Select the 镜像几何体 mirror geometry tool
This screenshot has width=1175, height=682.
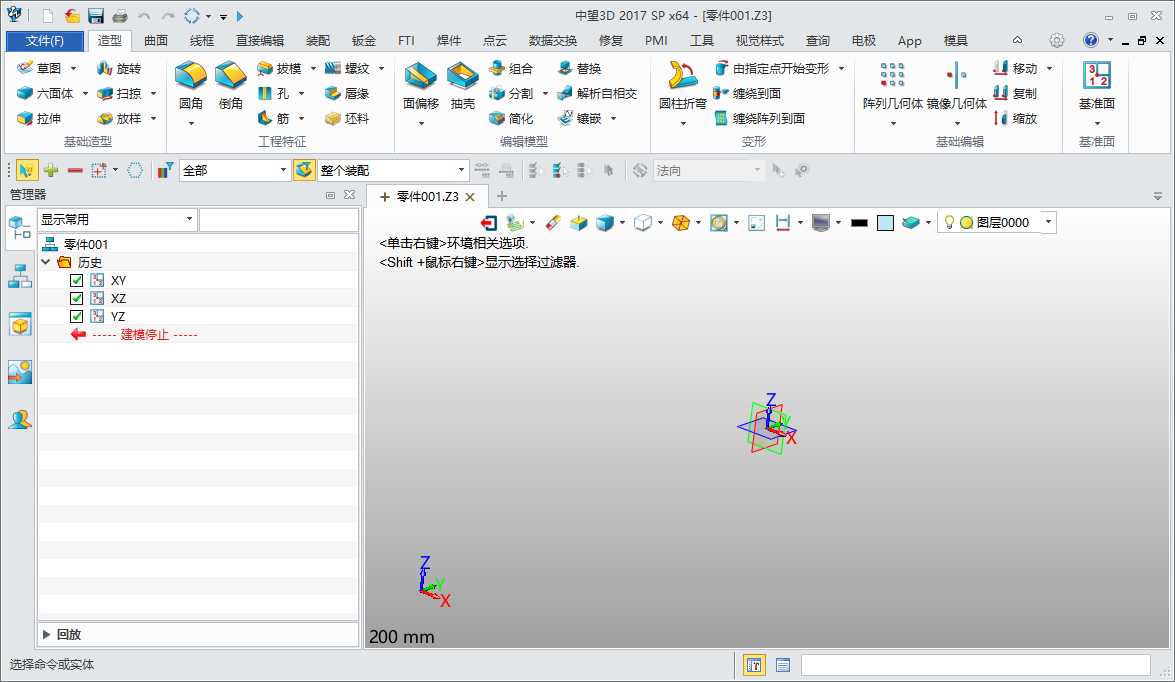pyautogui.click(x=956, y=85)
